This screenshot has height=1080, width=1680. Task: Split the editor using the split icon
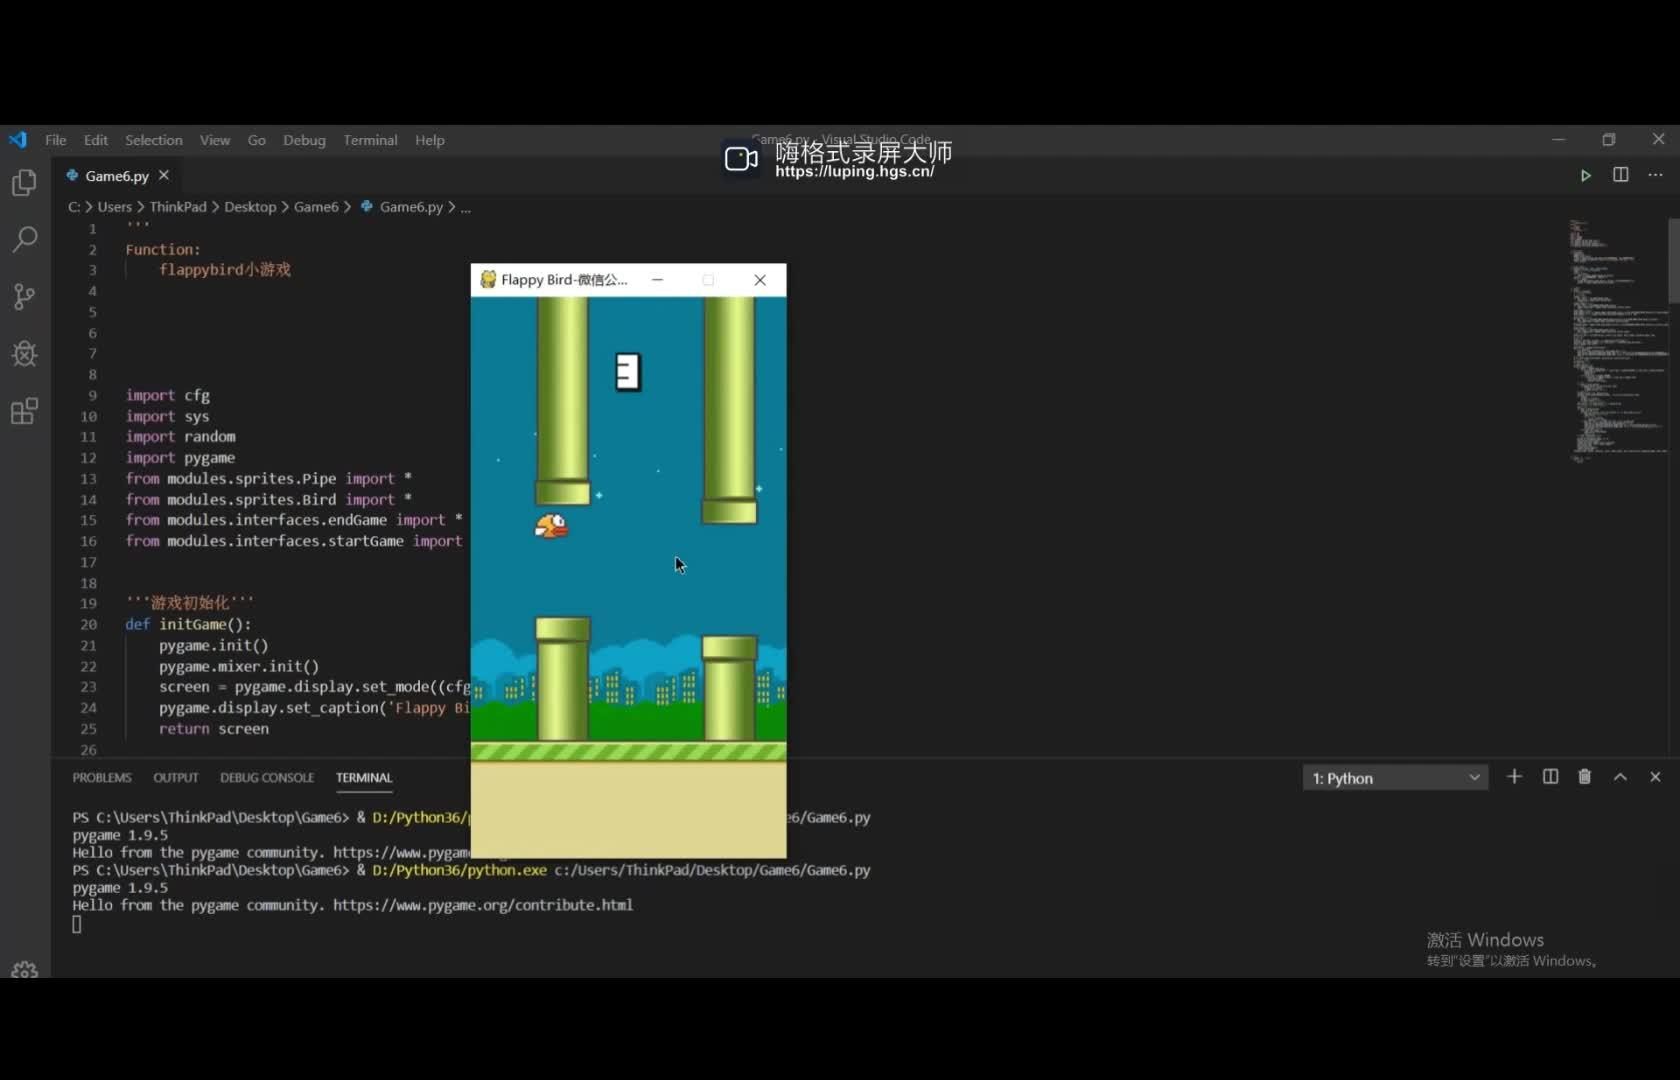pos(1620,175)
